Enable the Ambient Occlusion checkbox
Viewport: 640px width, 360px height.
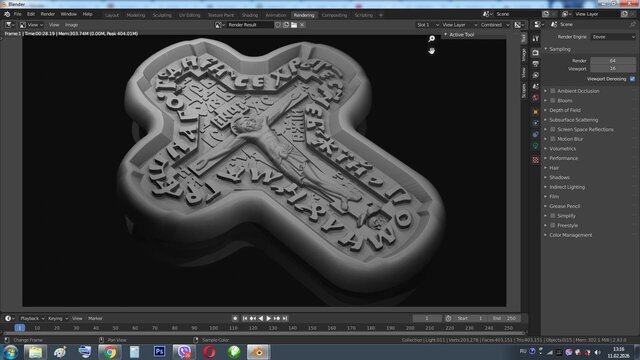pyautogui.click(x=553, y=91)
